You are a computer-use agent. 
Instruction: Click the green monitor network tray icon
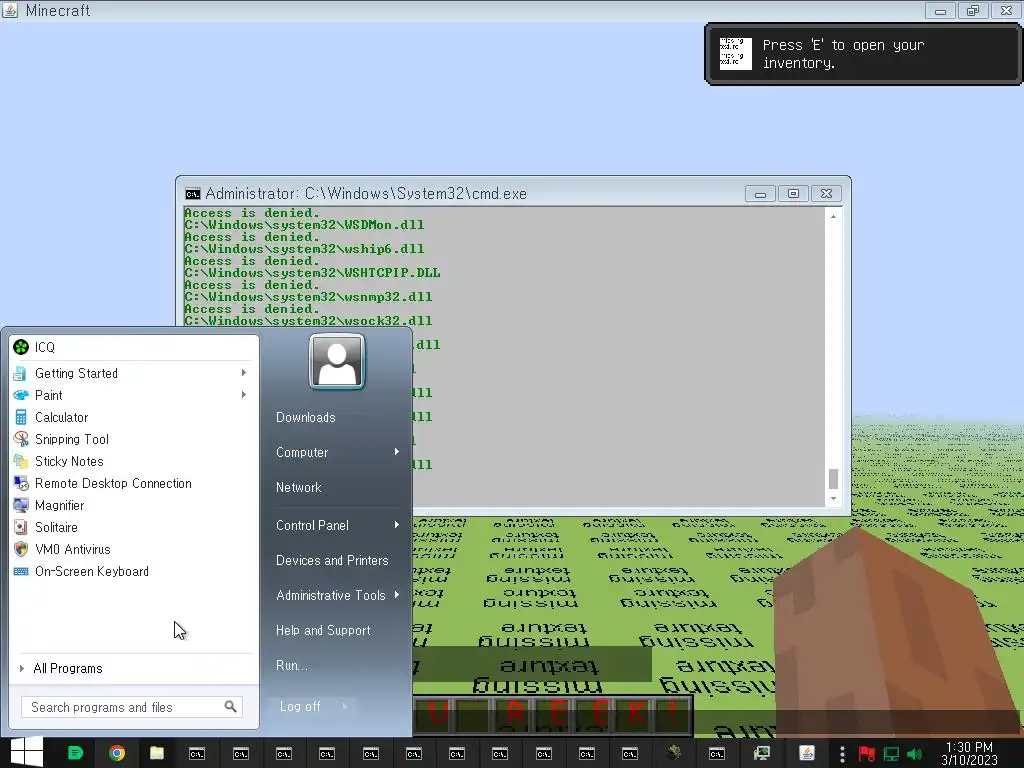pos(891,754)
